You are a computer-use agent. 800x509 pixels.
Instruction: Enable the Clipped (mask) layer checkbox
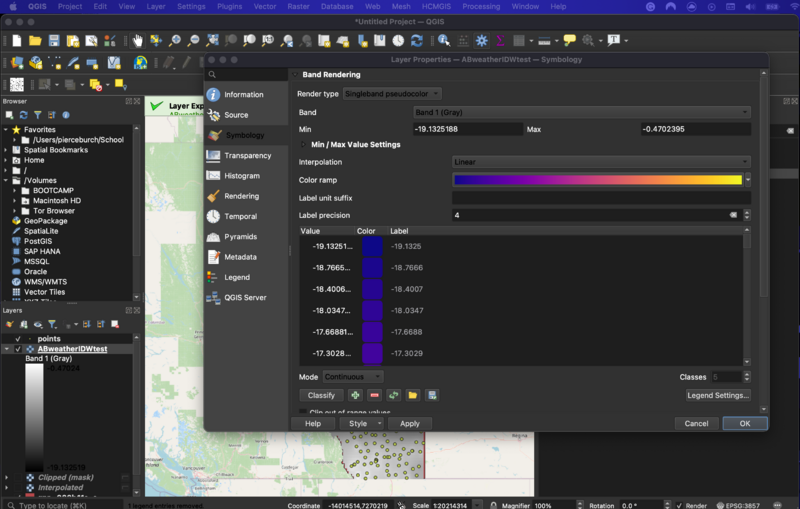click(x=18, y=477)
